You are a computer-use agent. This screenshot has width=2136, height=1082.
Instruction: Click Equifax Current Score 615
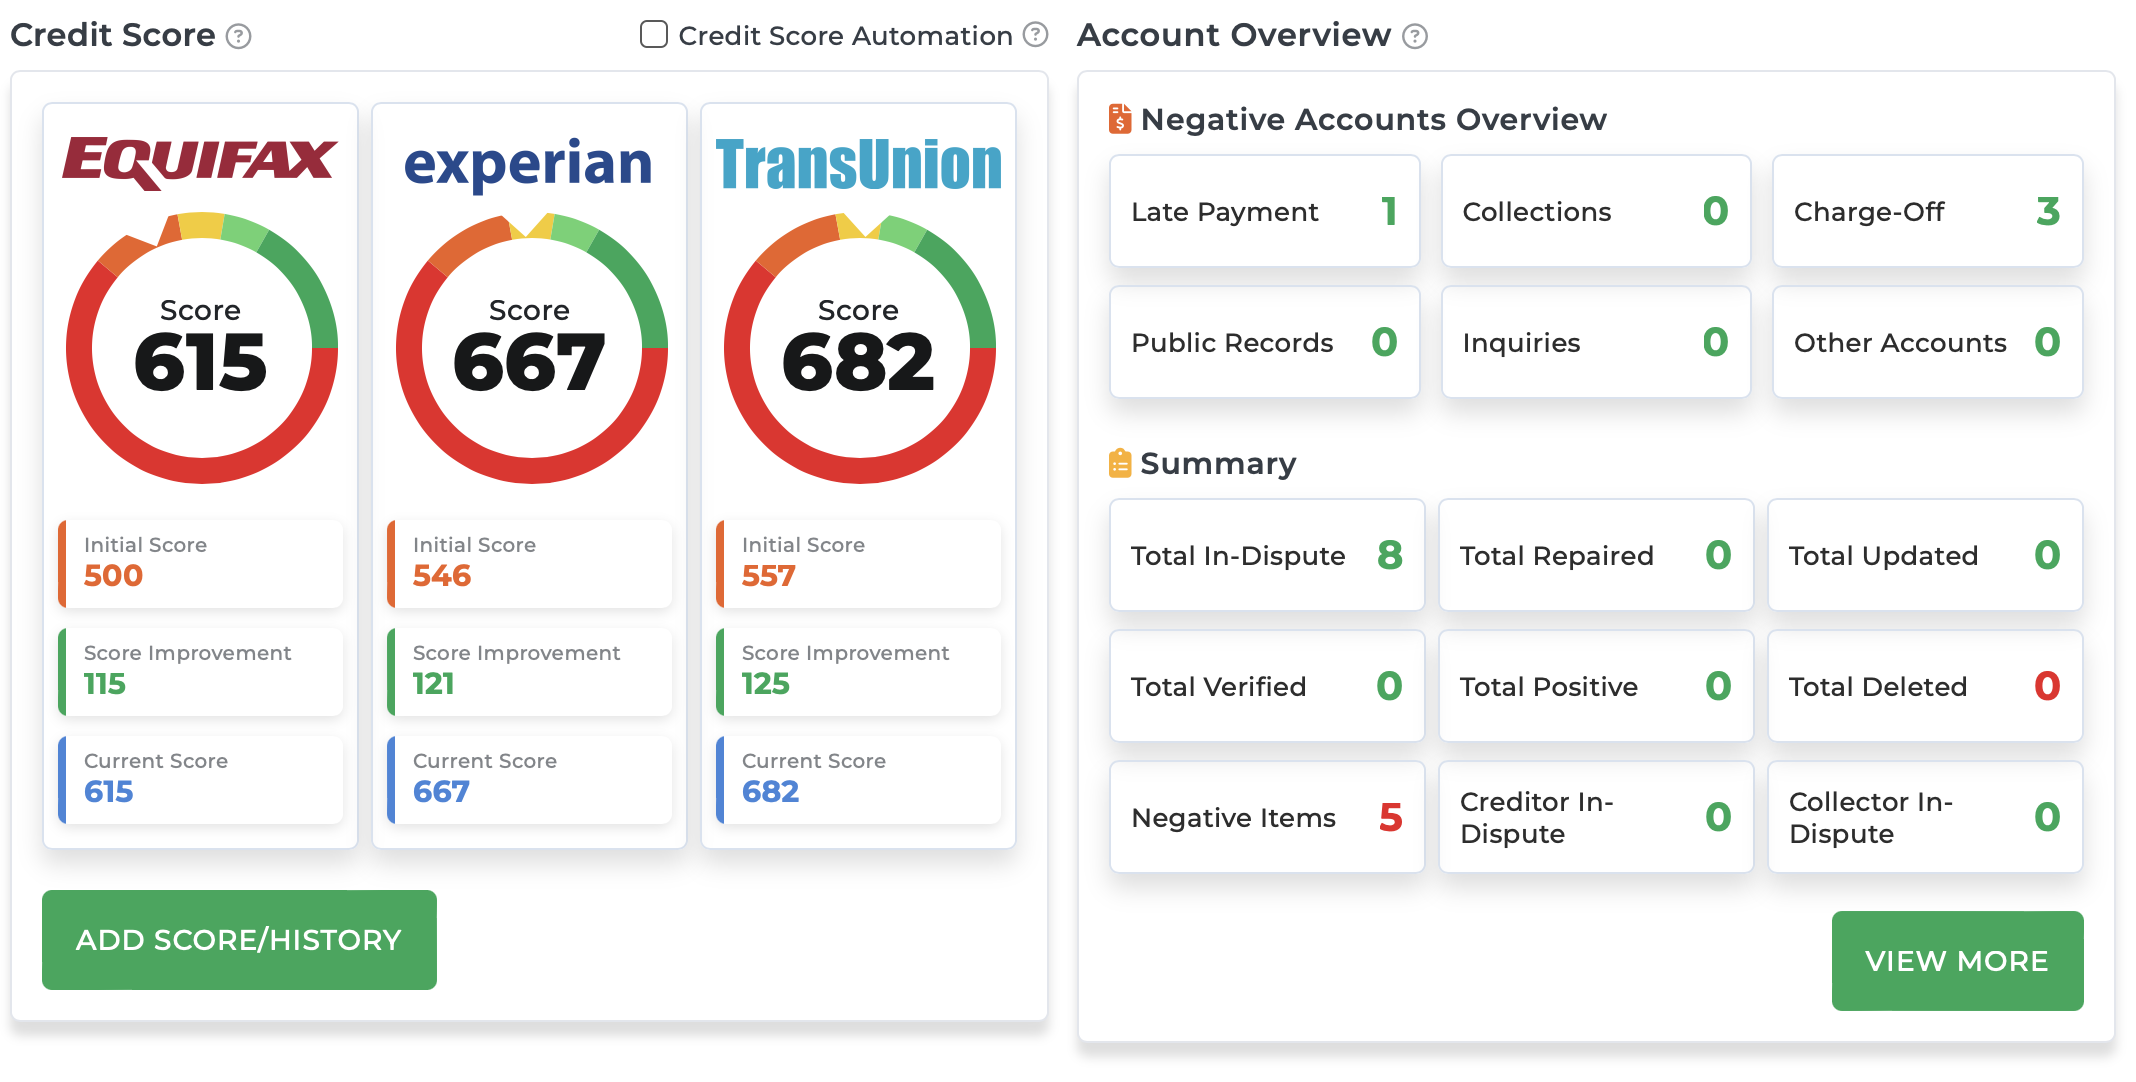200,779
